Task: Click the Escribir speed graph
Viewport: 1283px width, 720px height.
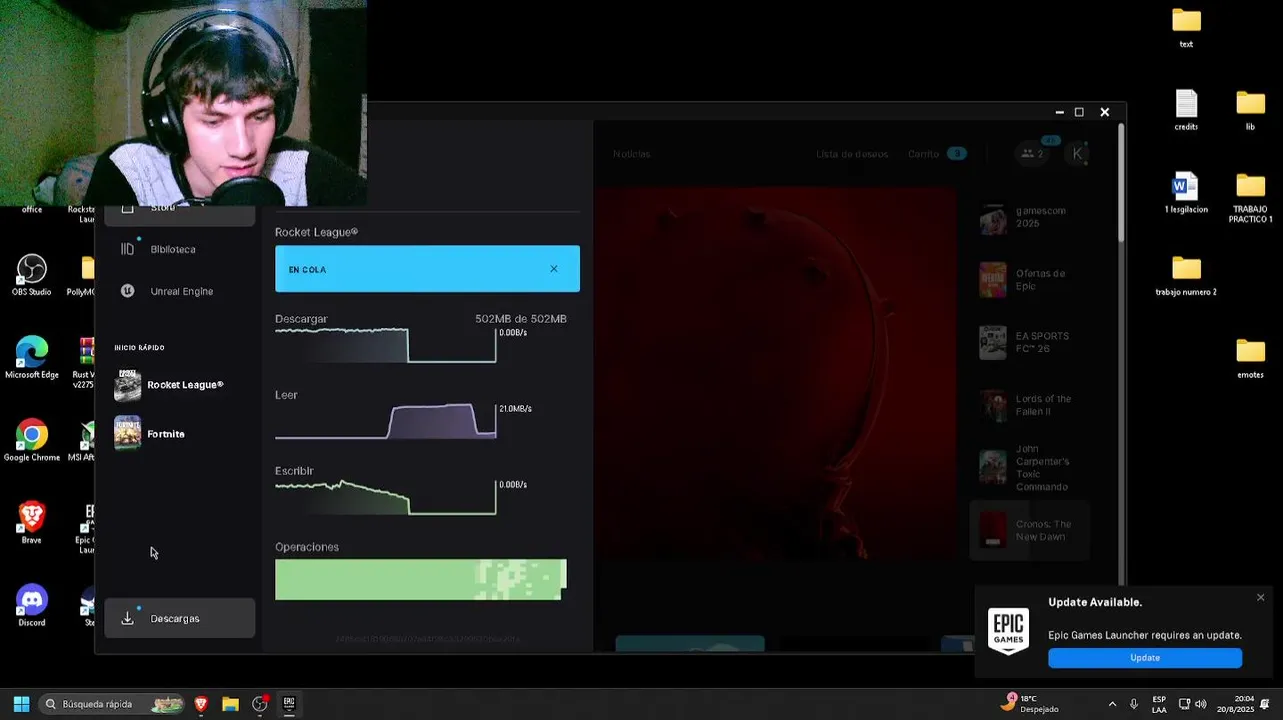Action: click(386, 497)
